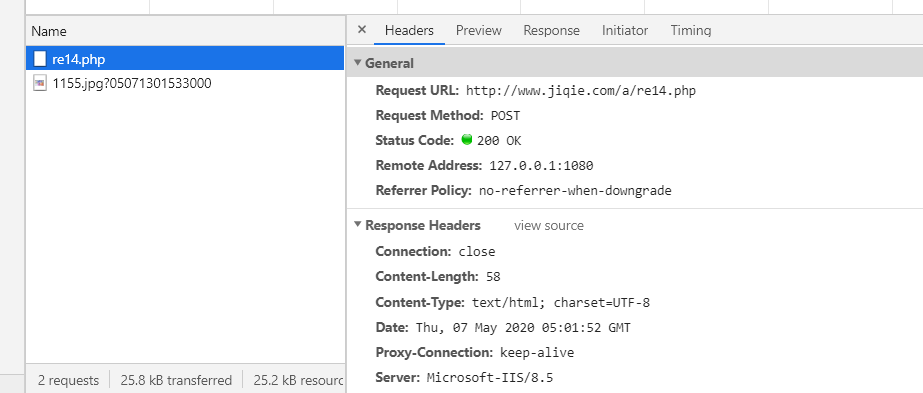Click the 2 requests status entry
Viewport: 923px width, 393px height.
point(68,381)
